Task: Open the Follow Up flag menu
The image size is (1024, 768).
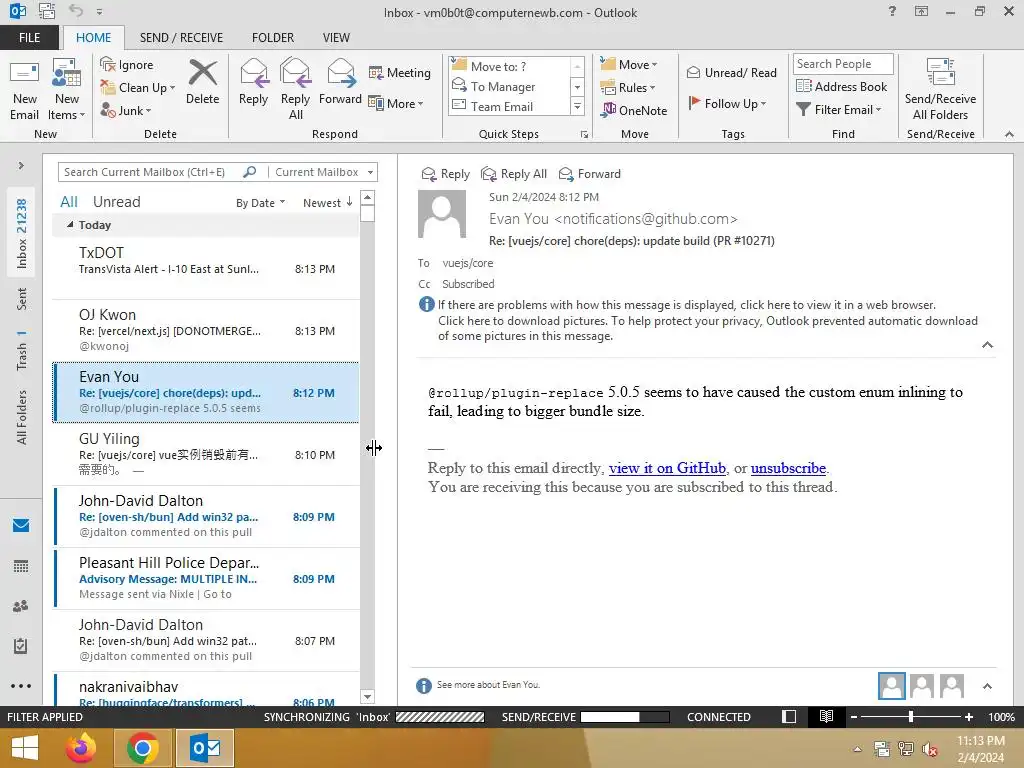Action: coord(727,103)
